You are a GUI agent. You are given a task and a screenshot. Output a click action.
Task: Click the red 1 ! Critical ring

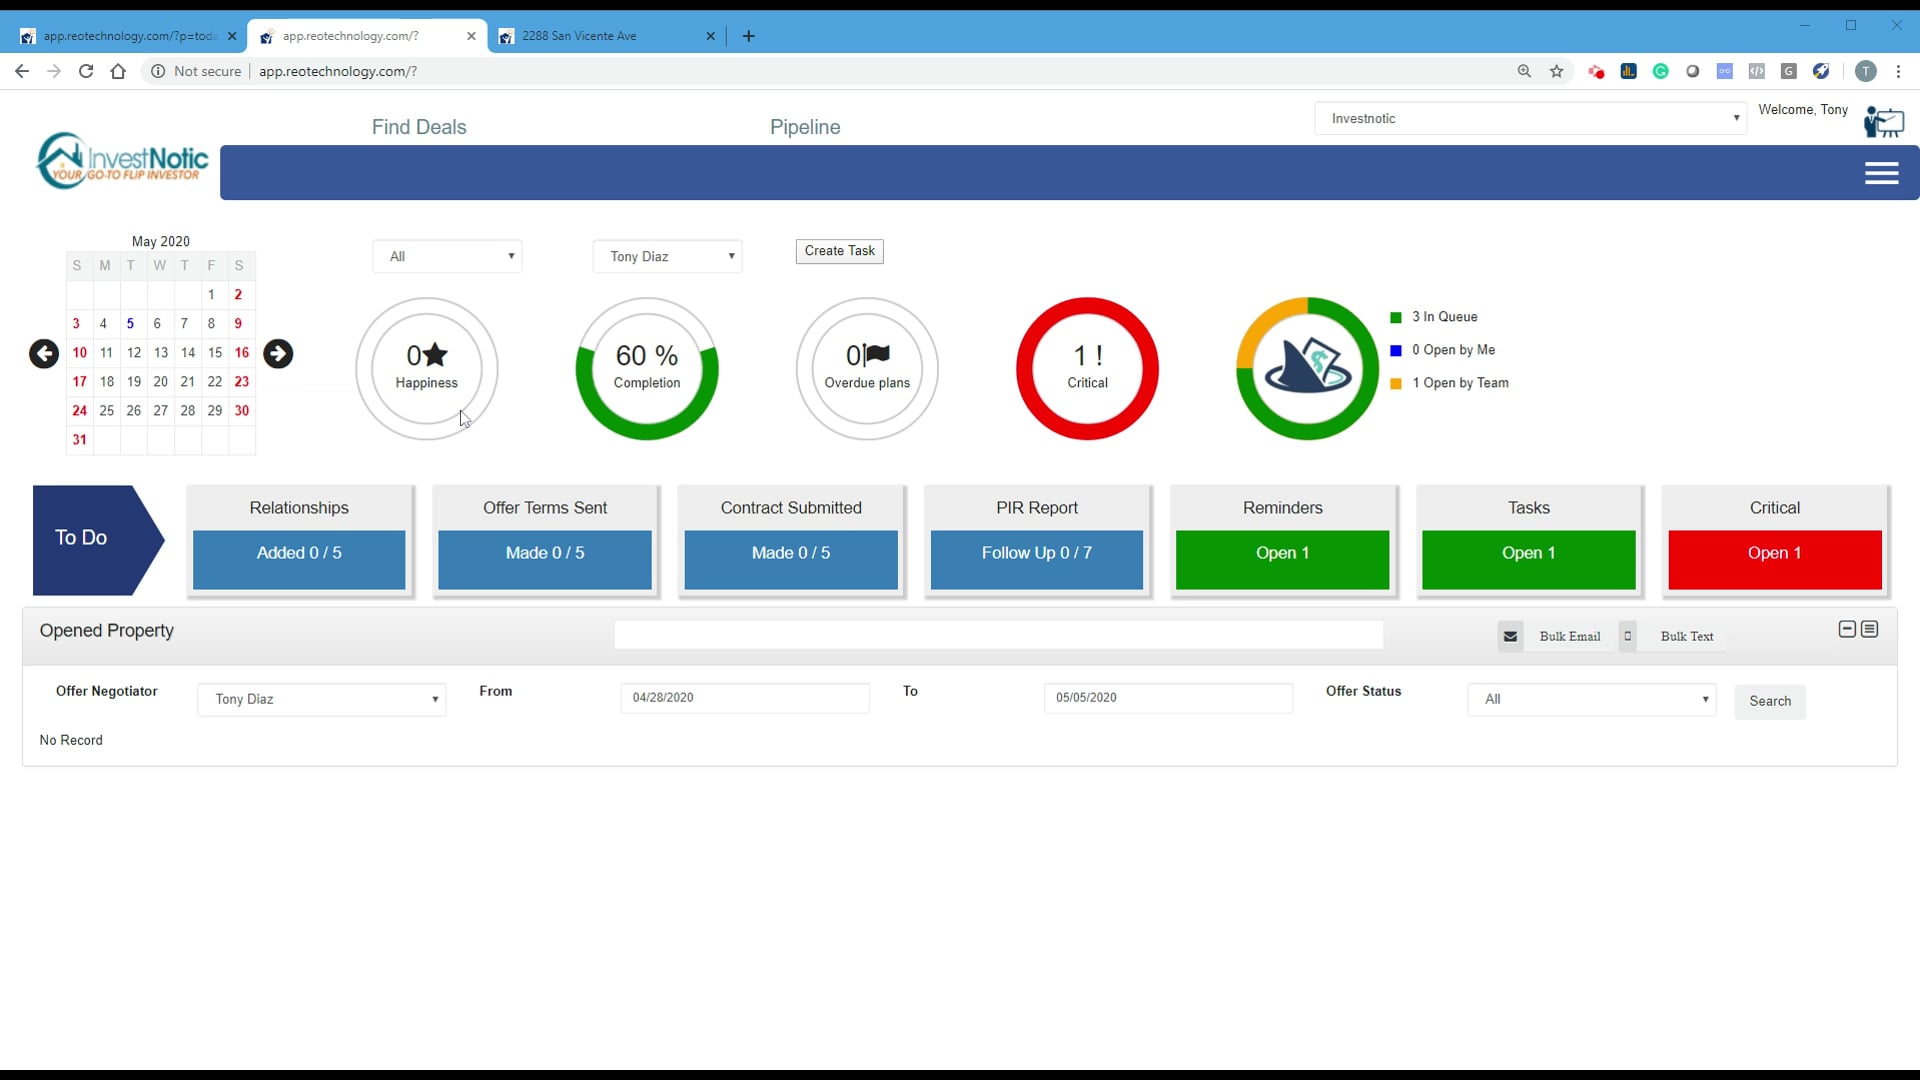click(x=1087, y=368)
